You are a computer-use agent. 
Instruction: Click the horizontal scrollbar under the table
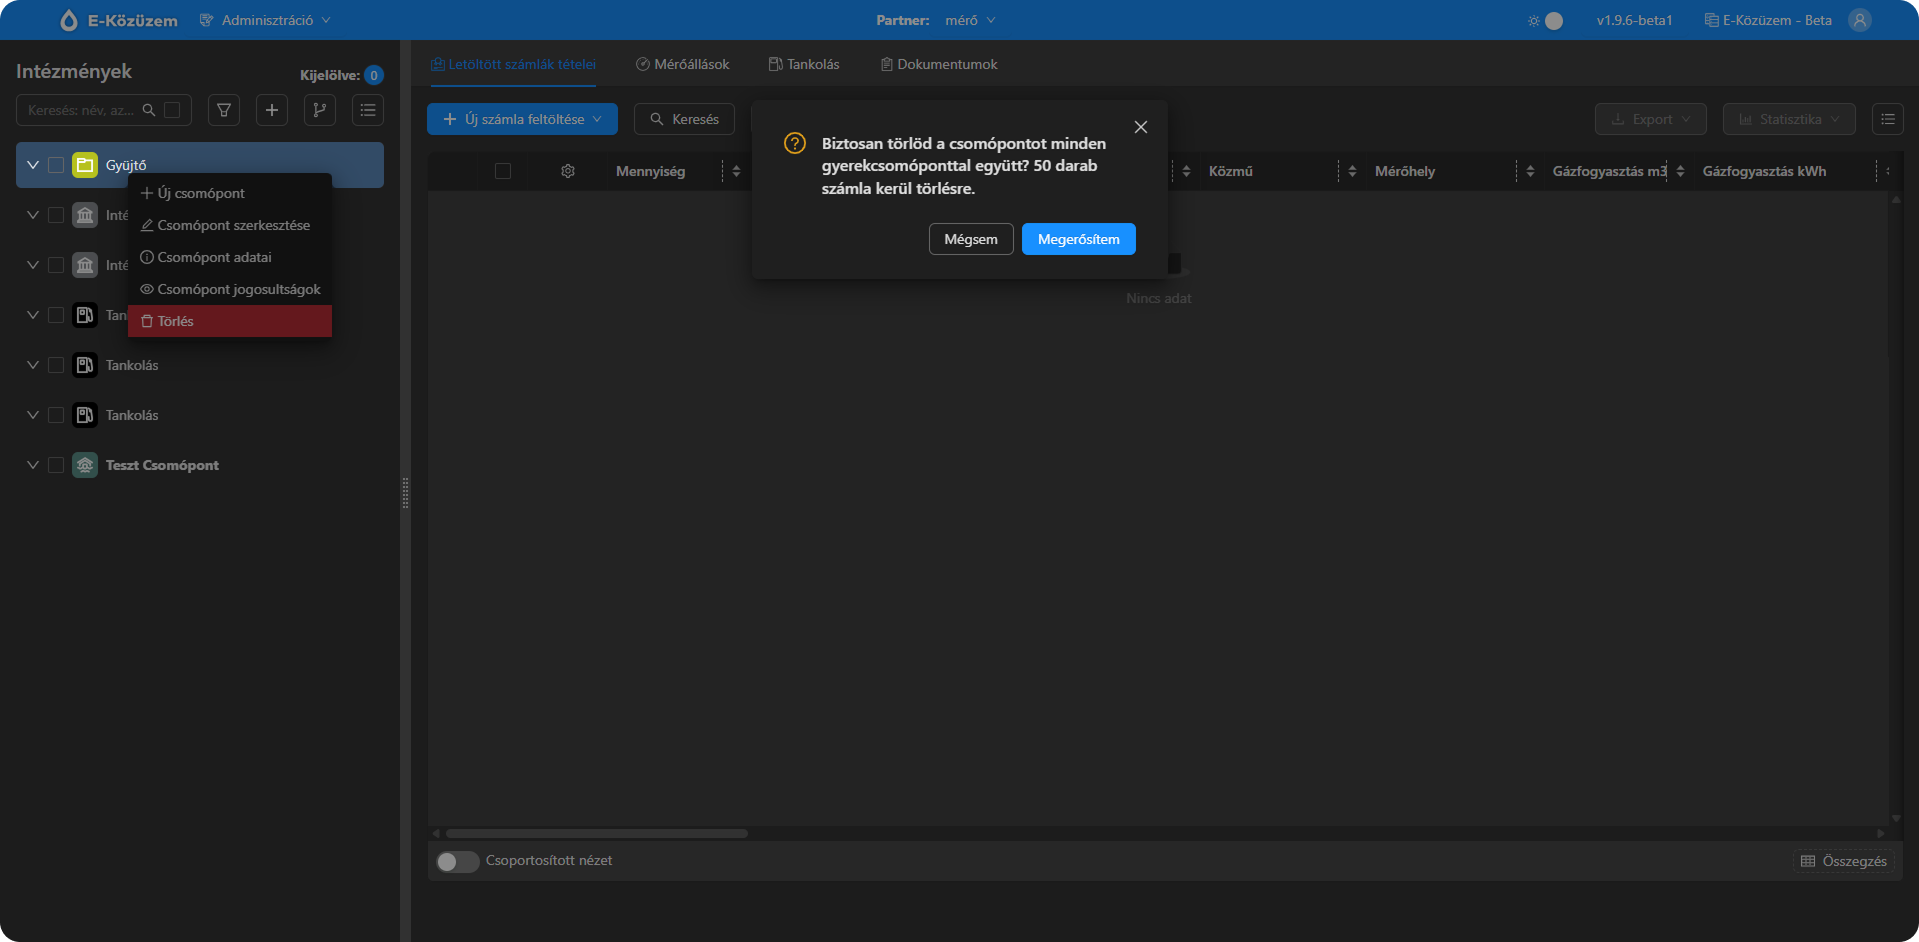point(597,833)
